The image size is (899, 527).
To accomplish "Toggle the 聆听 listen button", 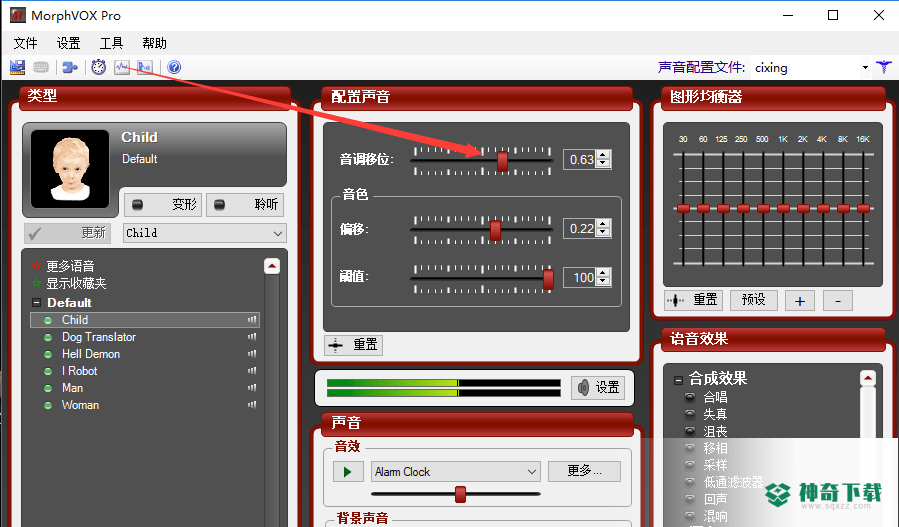I will [x=245, y=205].
